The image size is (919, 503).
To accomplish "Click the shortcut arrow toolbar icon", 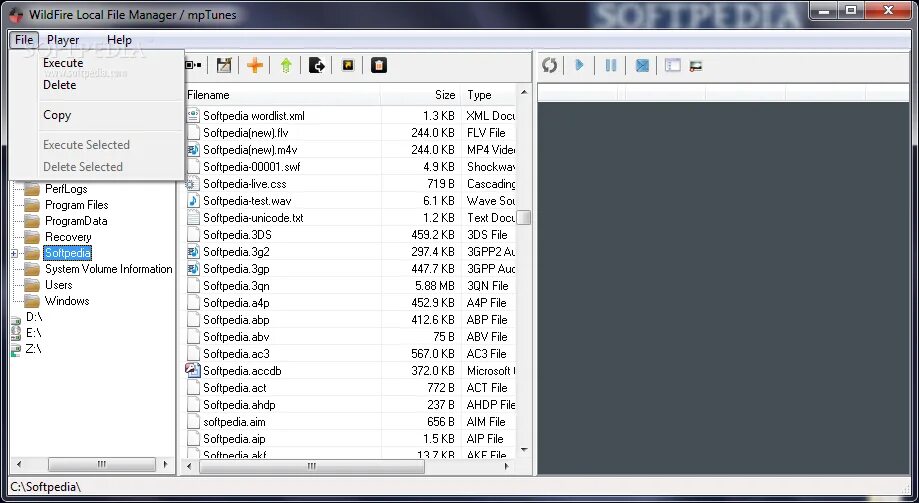I will (x=348, y=65).
